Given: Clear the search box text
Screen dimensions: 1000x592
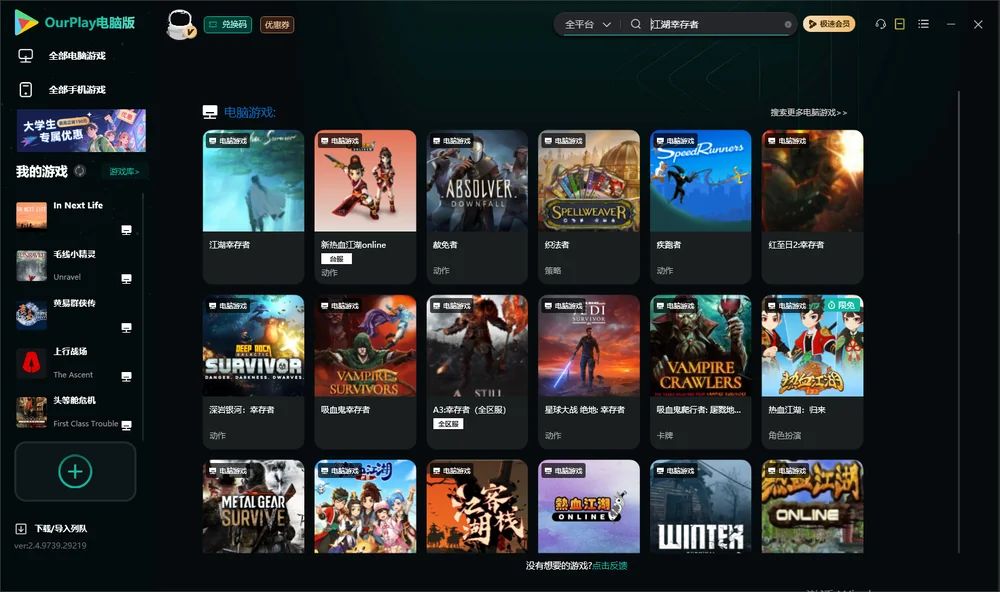Looking at the screenshot, I should [x=788, y=24].
